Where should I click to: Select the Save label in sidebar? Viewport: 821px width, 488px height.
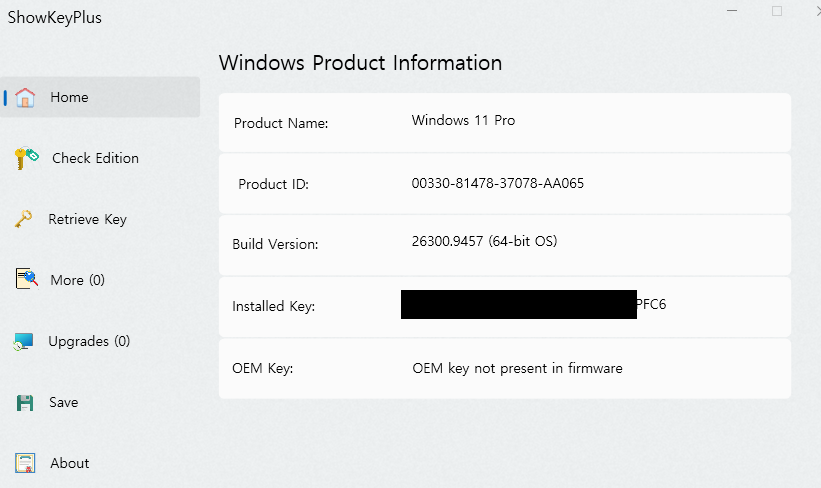63,403
